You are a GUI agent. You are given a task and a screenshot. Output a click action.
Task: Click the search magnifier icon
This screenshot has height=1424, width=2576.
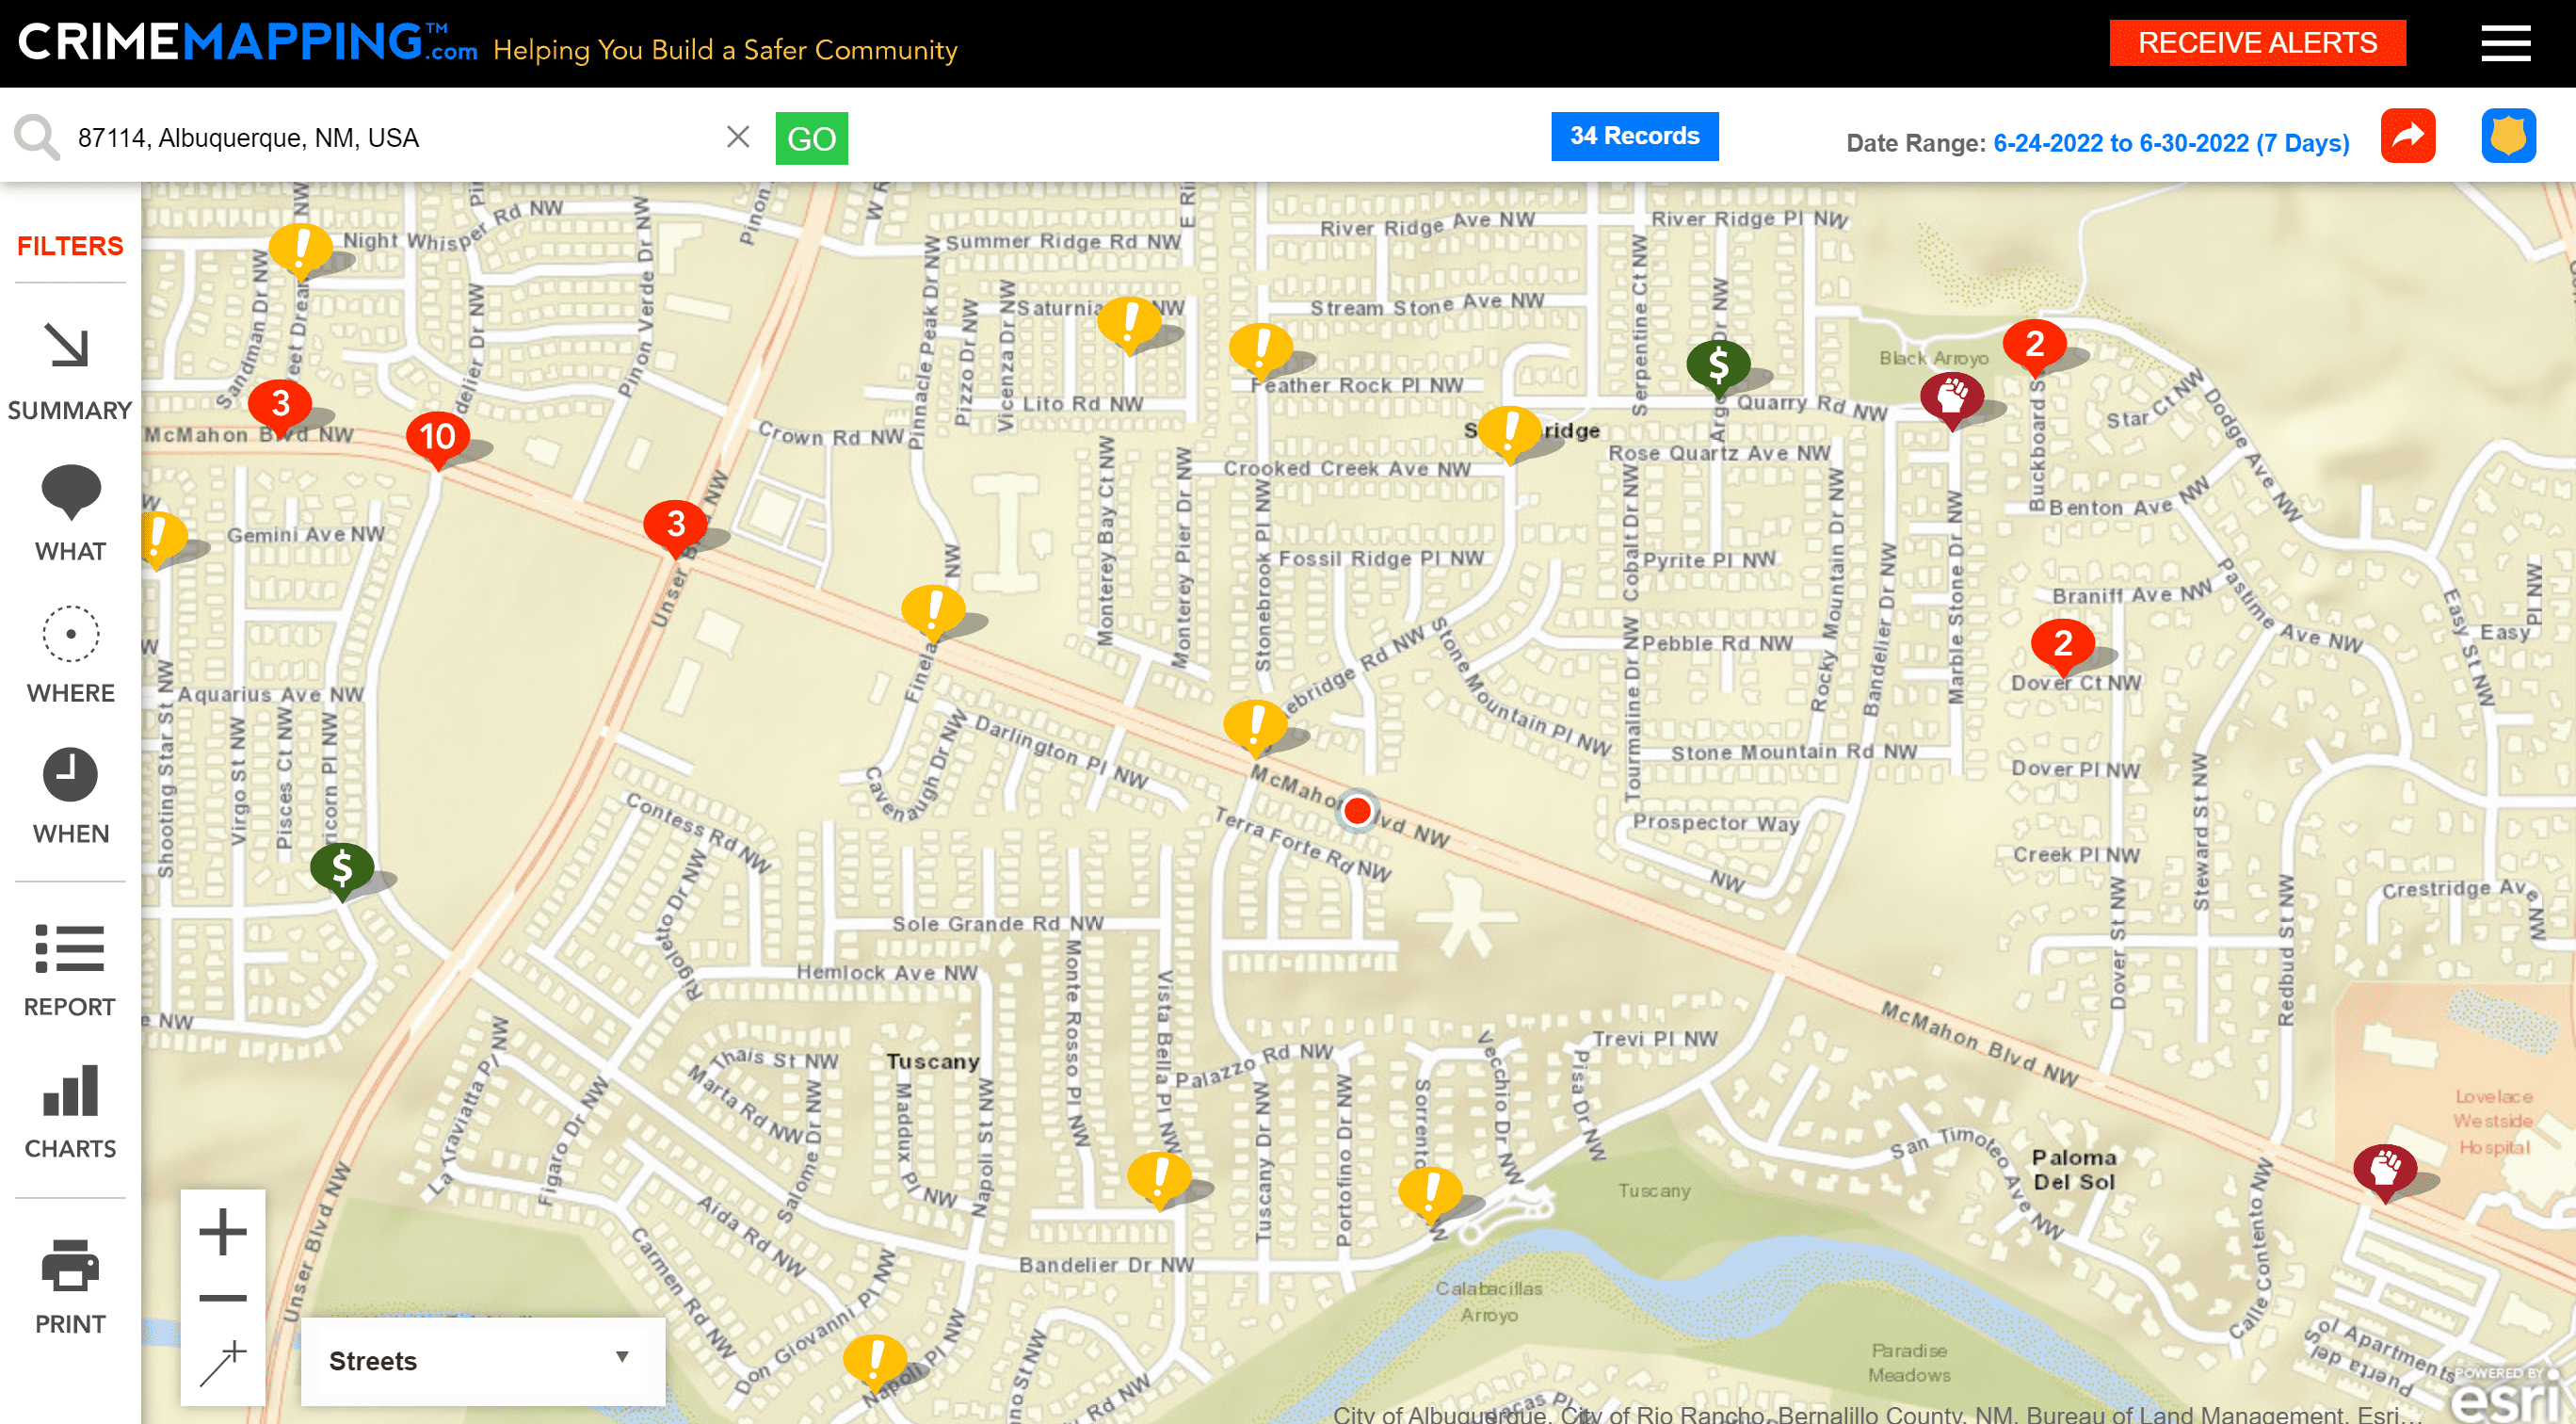[36, 137]
